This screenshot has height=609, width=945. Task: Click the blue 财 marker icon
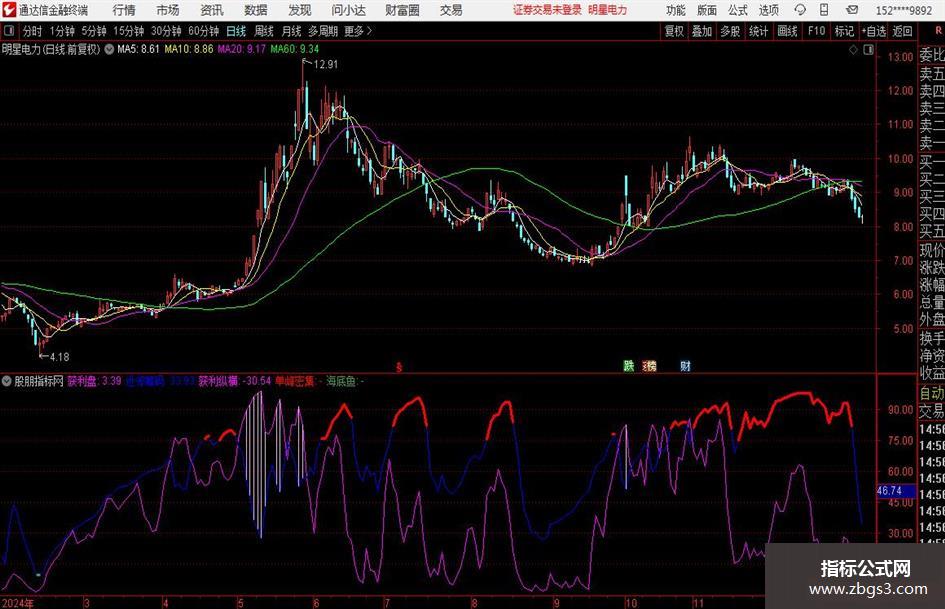[685, 365]
